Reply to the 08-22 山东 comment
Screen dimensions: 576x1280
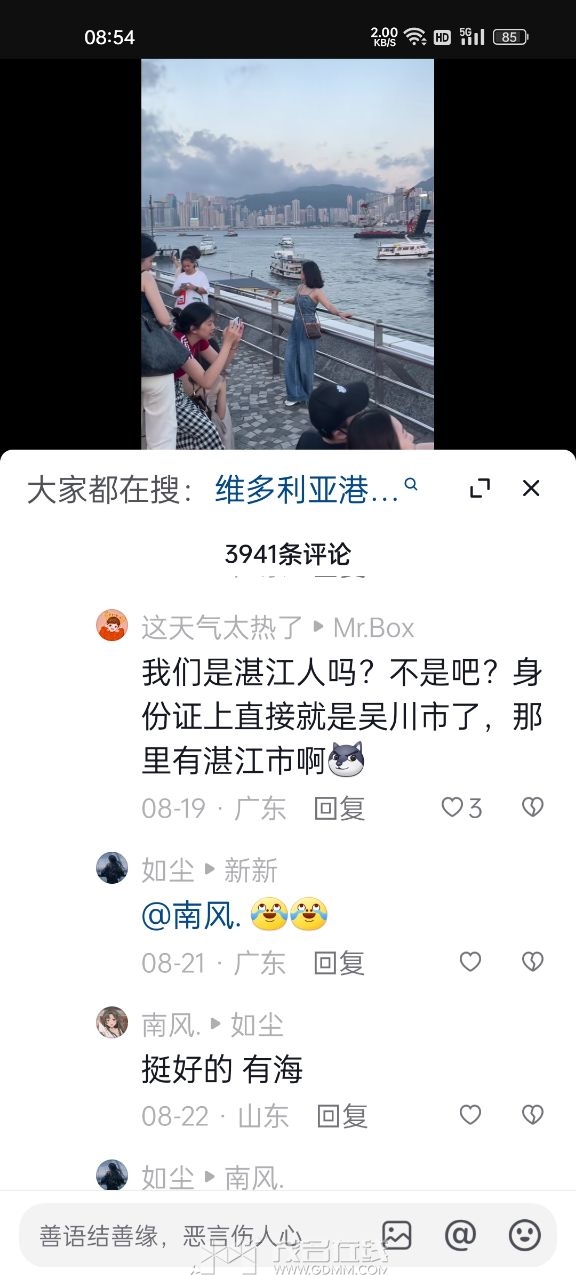[x=342, y=1116]
